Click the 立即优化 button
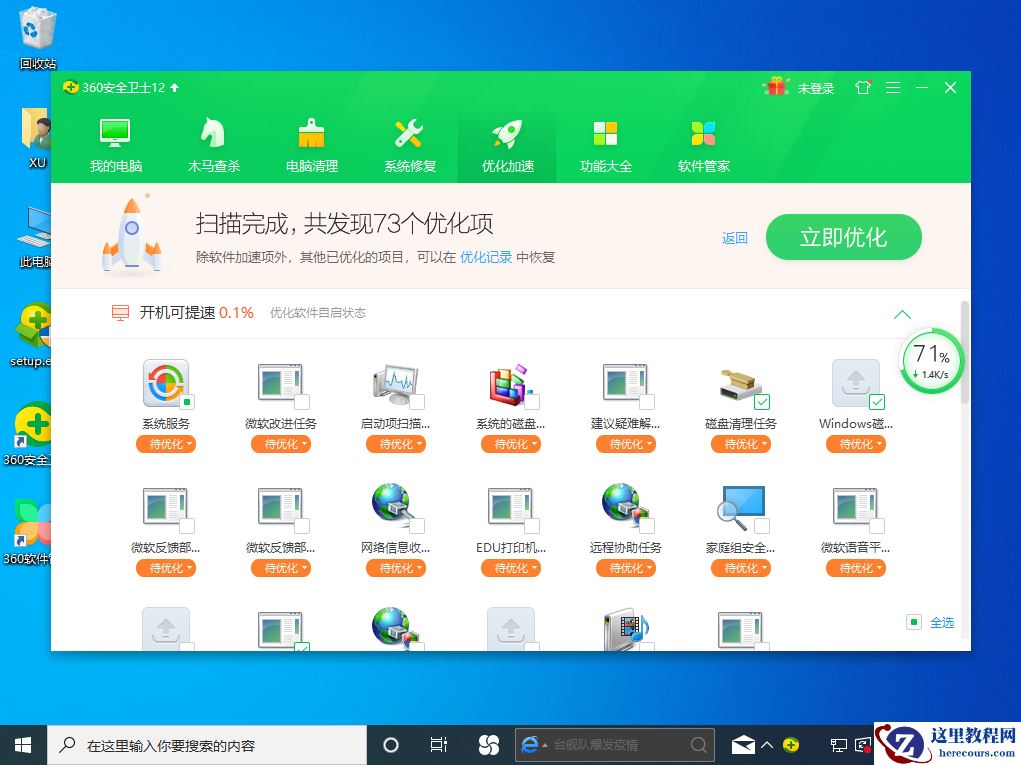This screenshot has height=765, width=1021. 843,237
